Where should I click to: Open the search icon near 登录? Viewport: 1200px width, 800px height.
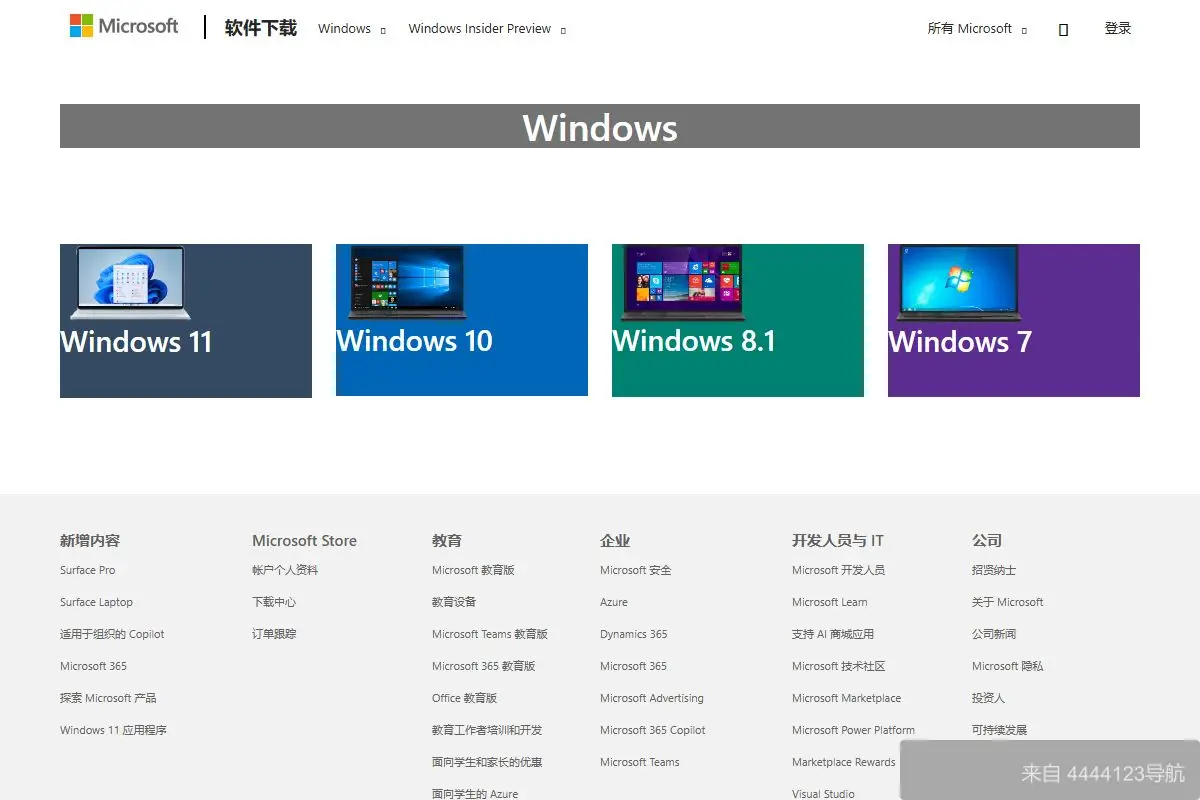point(1062,28)
